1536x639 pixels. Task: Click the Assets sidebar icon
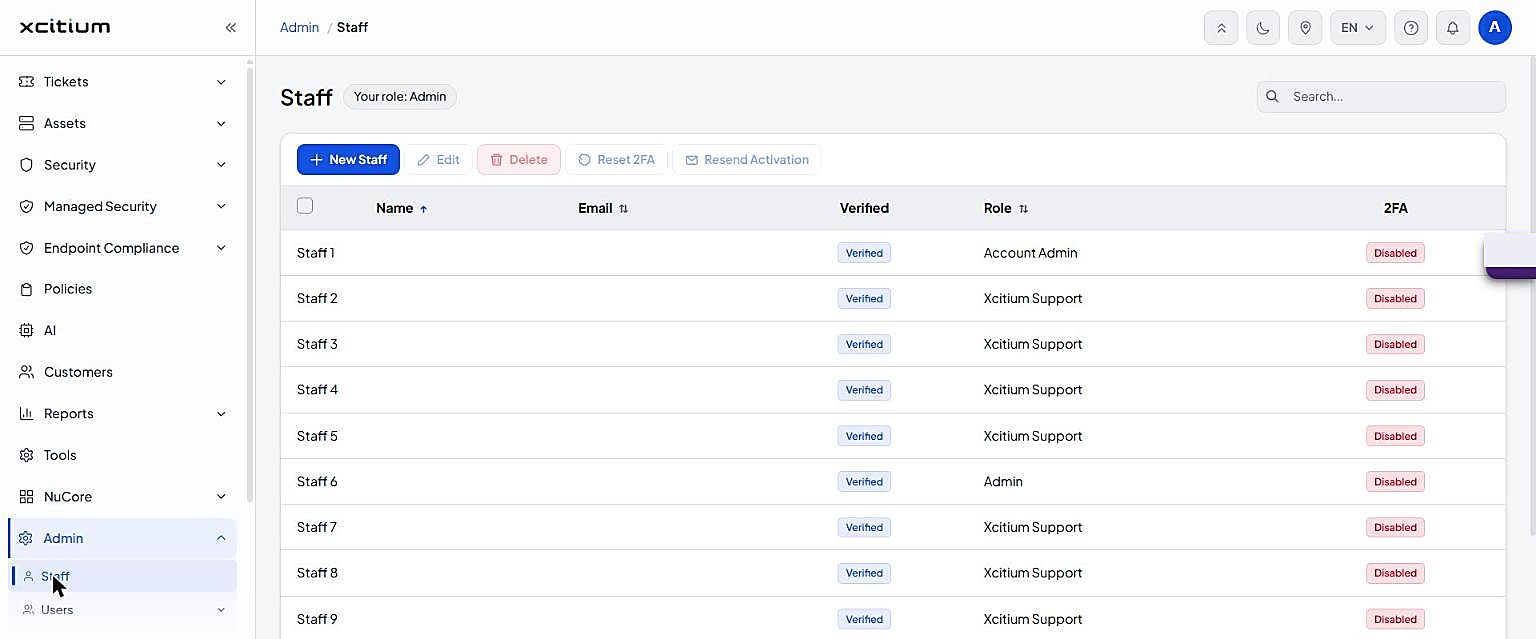point(27,123)
